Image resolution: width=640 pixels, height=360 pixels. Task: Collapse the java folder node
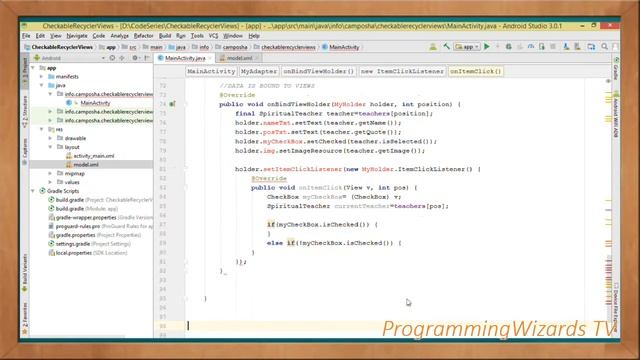click(x=42, y=85)
